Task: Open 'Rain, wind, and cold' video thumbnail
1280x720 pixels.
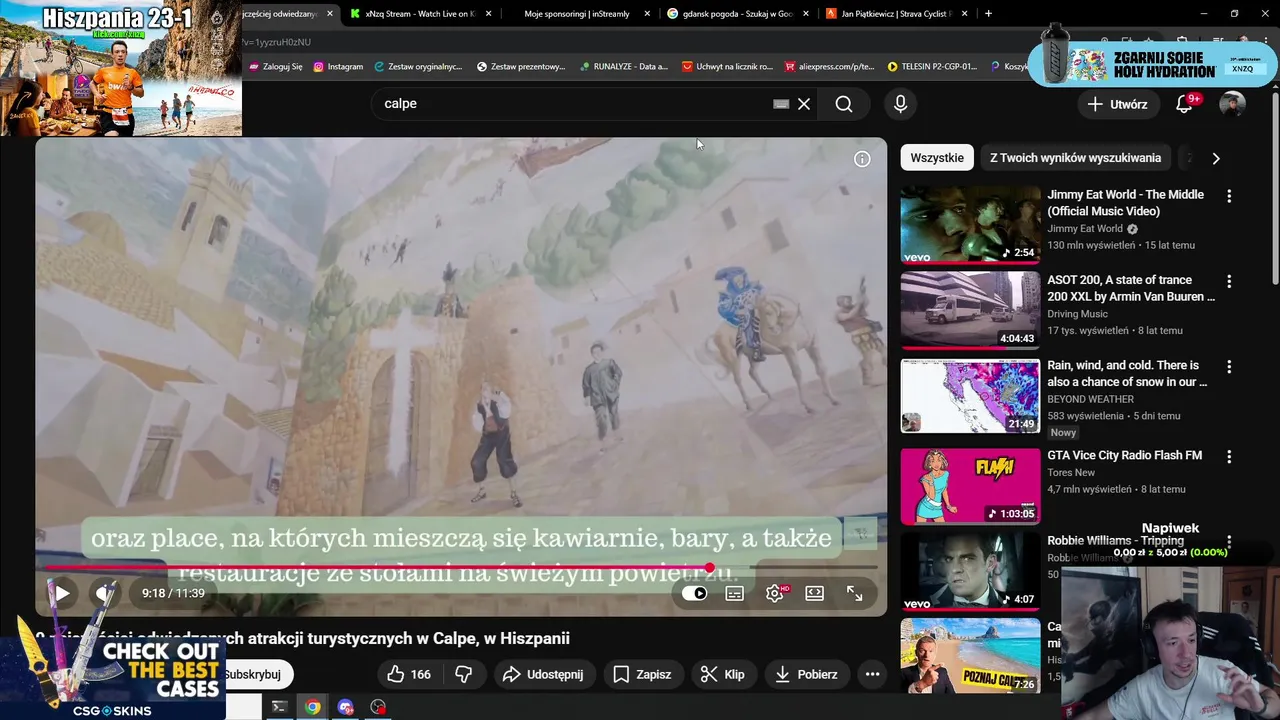Action: point(970,396)
